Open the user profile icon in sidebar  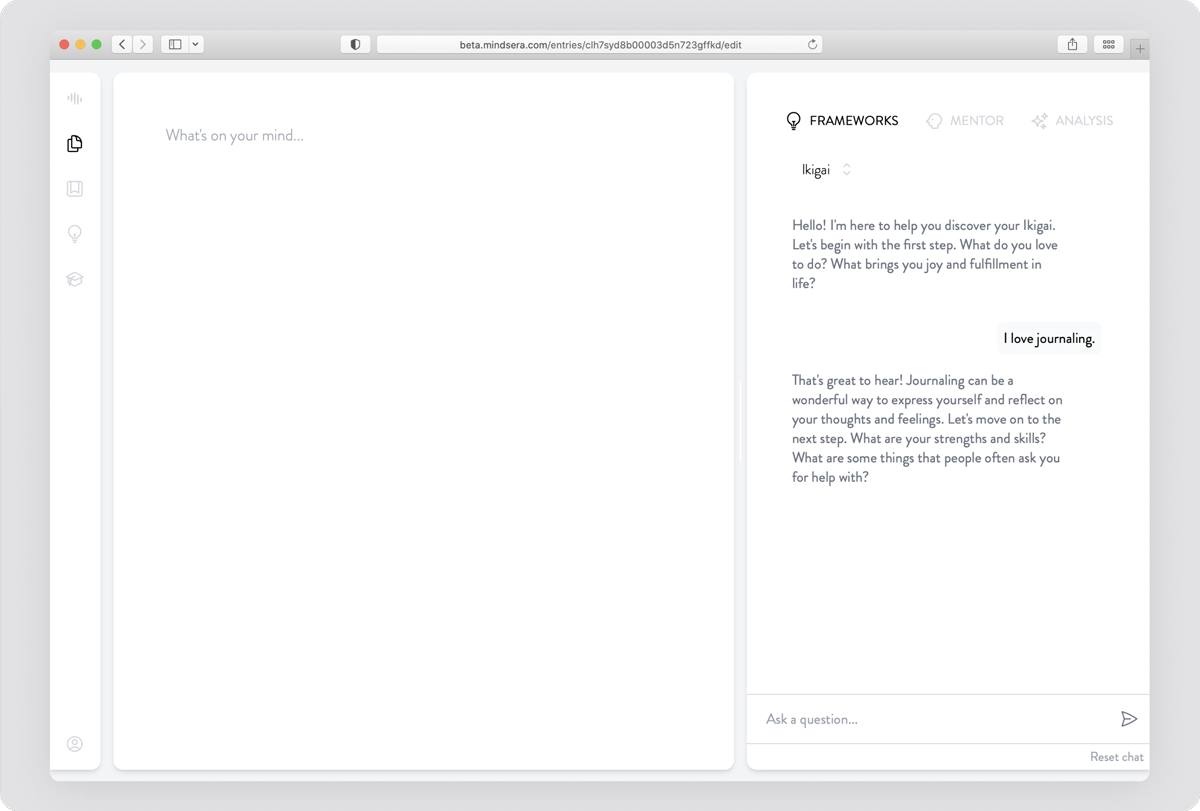point(75,744)
